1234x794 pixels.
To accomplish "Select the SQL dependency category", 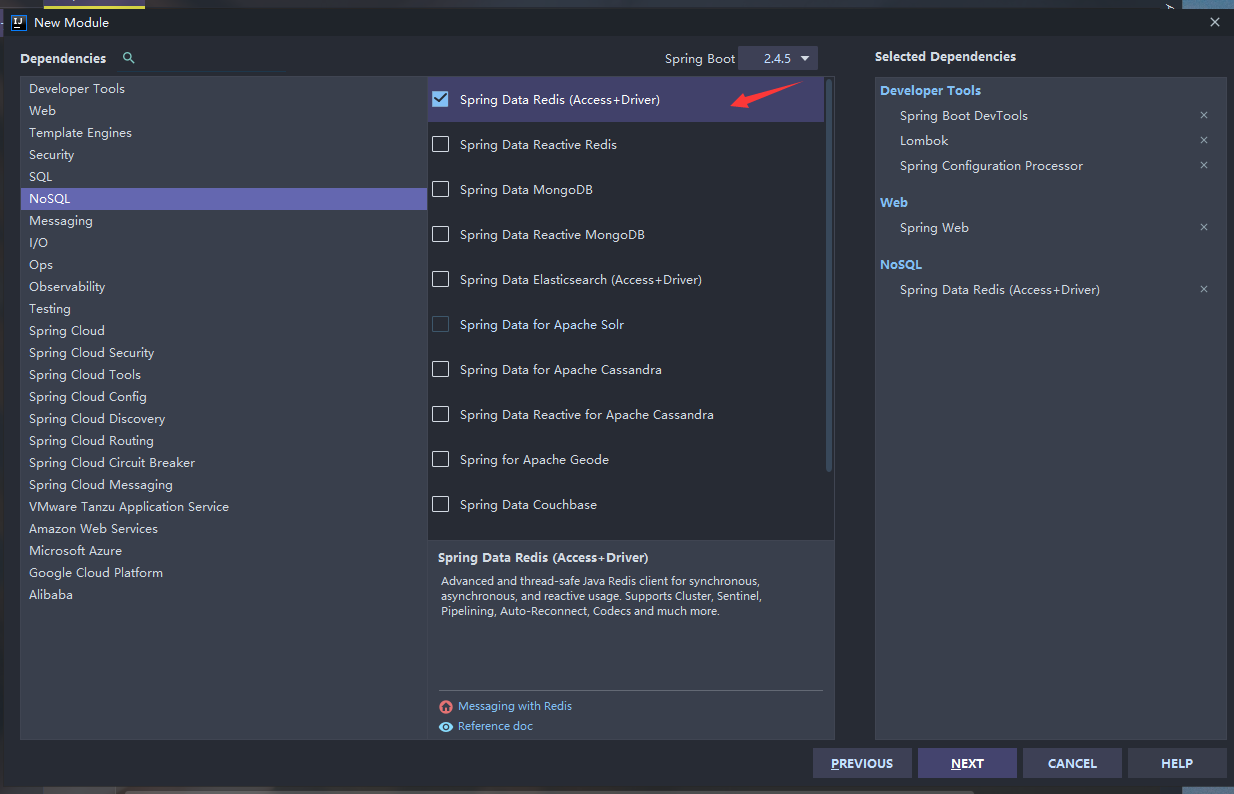I will point(40,176).
